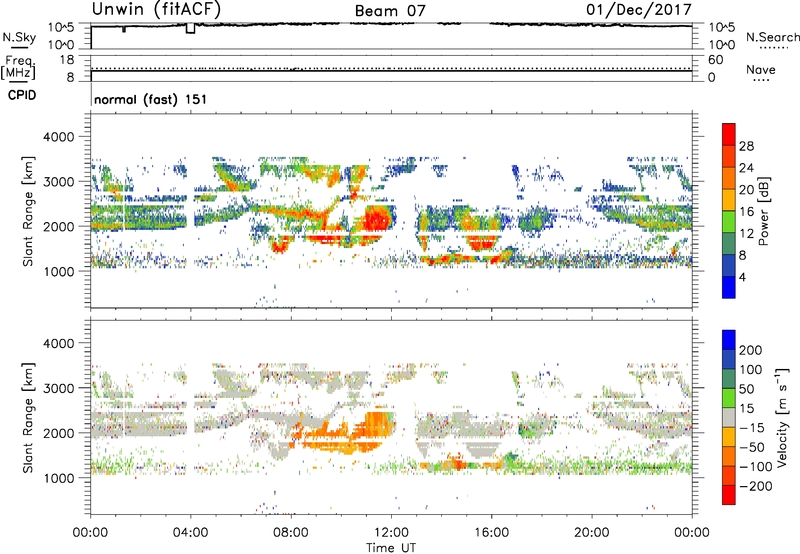Click the 'Beam 07' heading
Screen dimensions: 800x554
pyautogui.click(x=390, y=11)
